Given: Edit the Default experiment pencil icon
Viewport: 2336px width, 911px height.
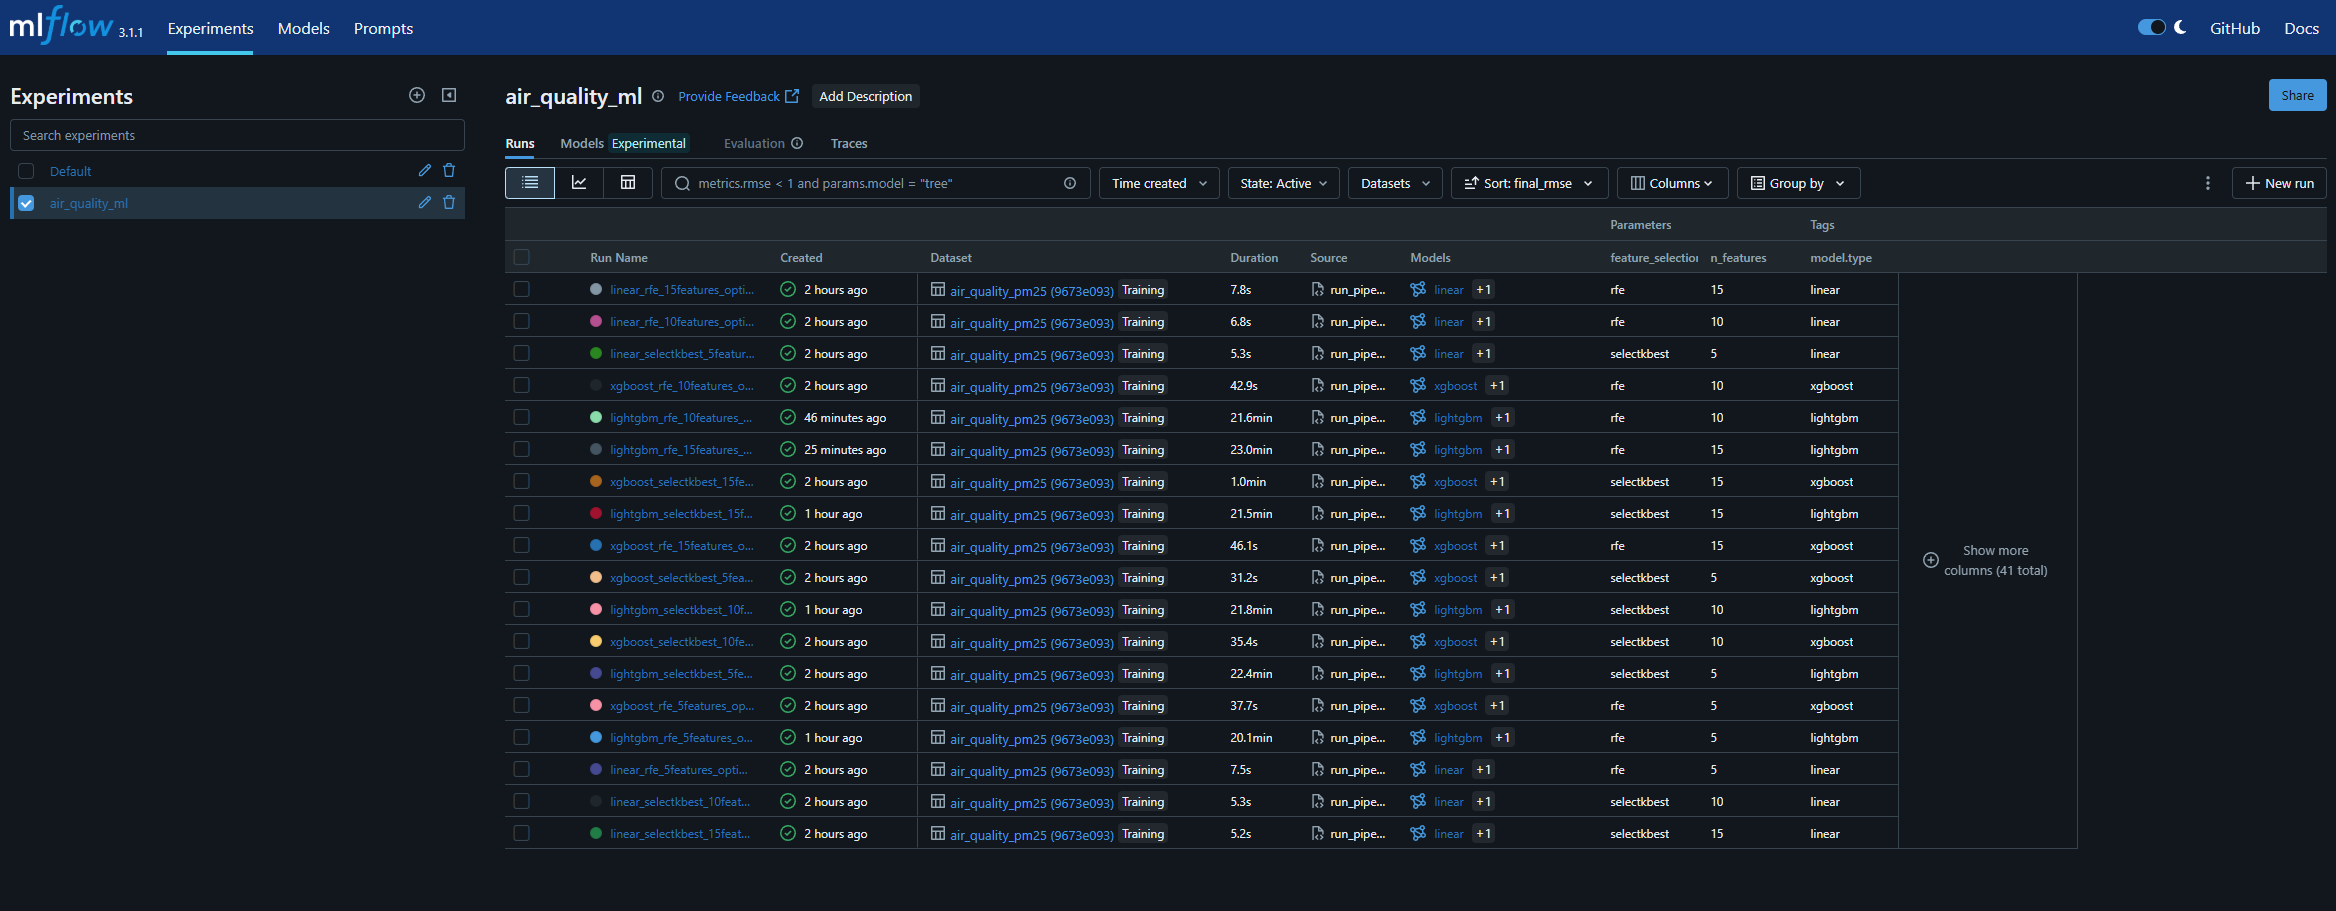Looking at the screenshot, I should pyautogui.click(x=424, y=171).
